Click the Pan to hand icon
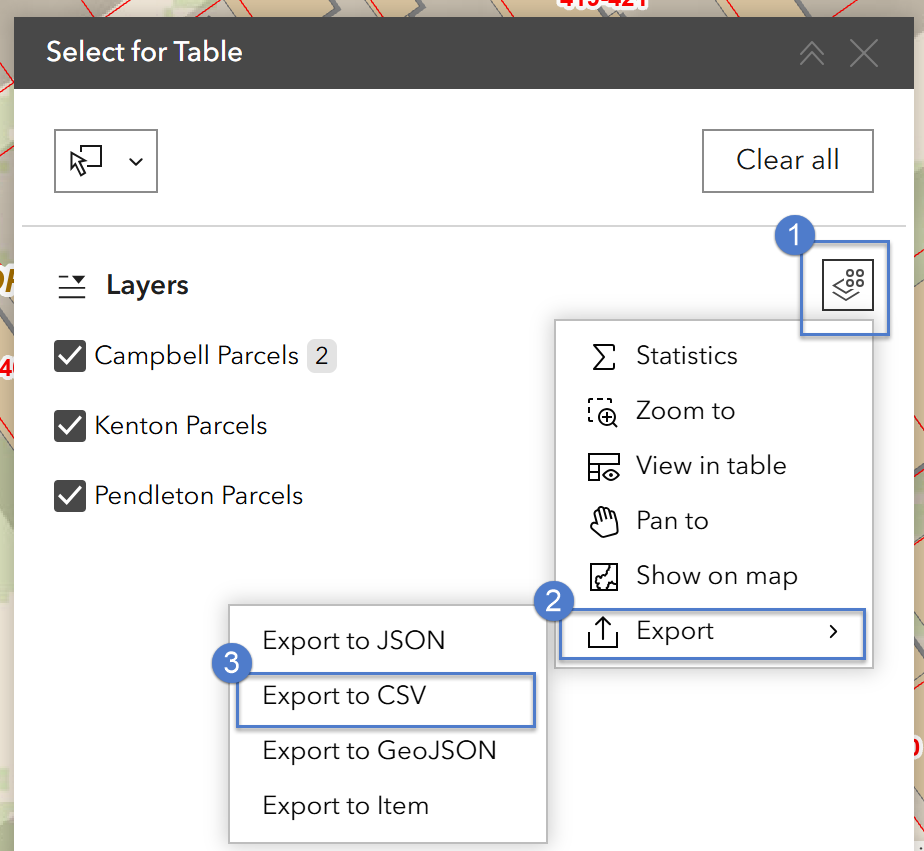Image resolution: width=924 pixels, height=851 pixels. 603,521
